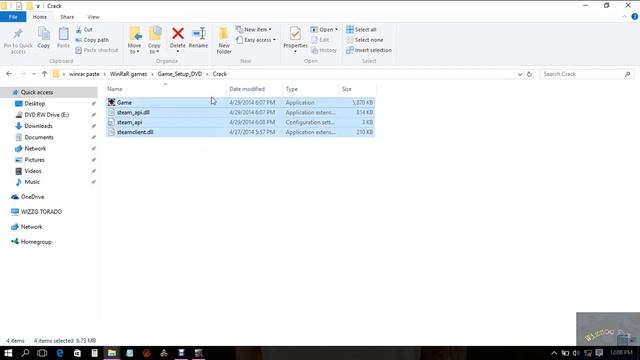Open OneDrive in the navigation pane
The image size is (640, 360).
point(32,197)
